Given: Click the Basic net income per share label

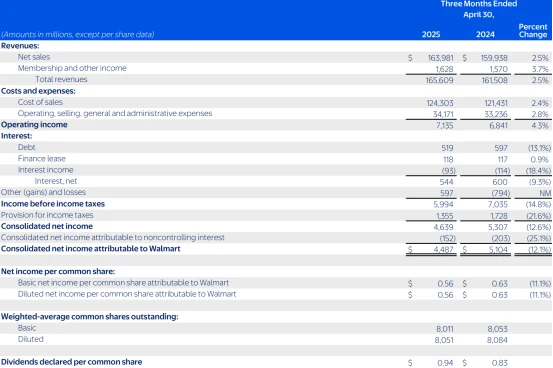Looking at the screenshot, I should tap(123, 283).
